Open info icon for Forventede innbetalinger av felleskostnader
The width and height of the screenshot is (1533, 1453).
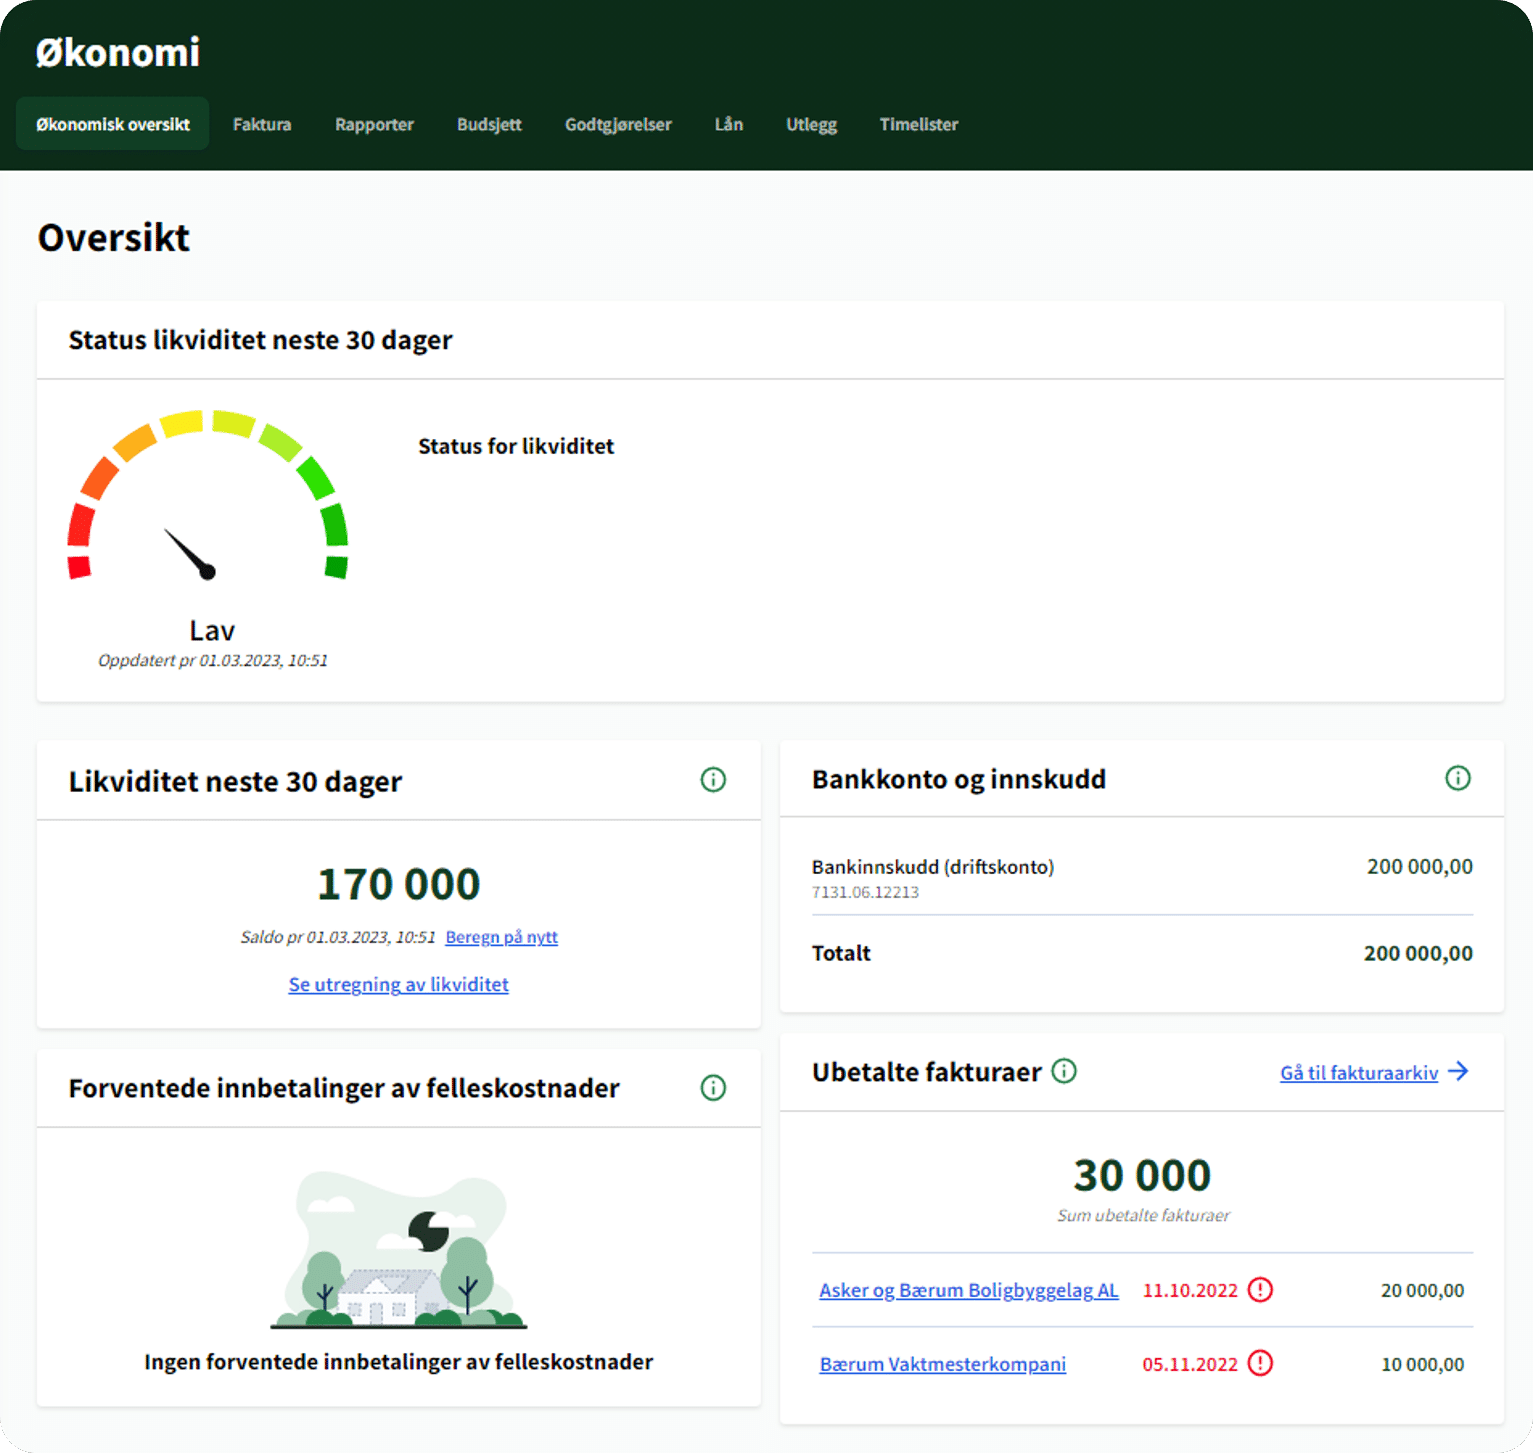tap(713, 1088)
